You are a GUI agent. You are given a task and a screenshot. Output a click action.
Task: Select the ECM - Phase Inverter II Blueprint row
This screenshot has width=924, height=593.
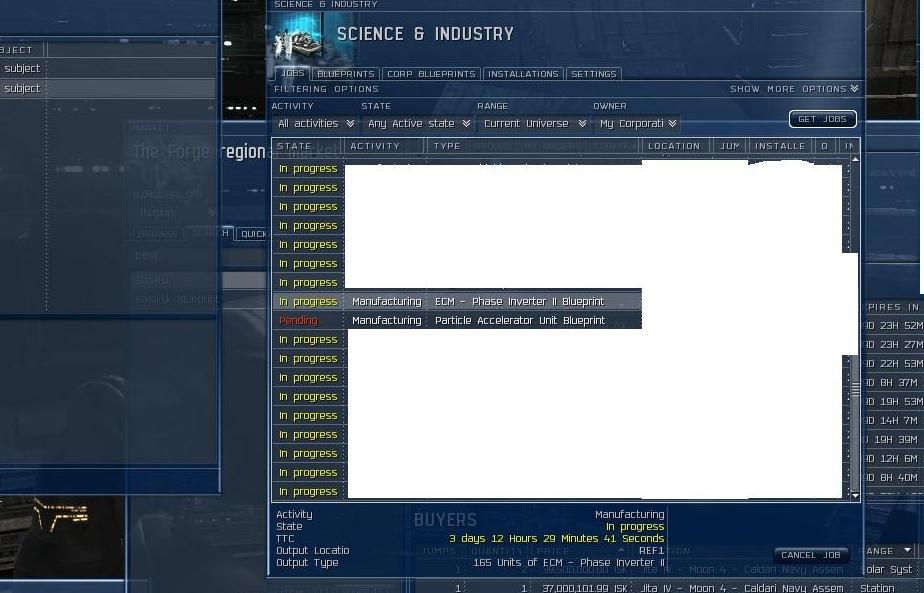(457, 301)
